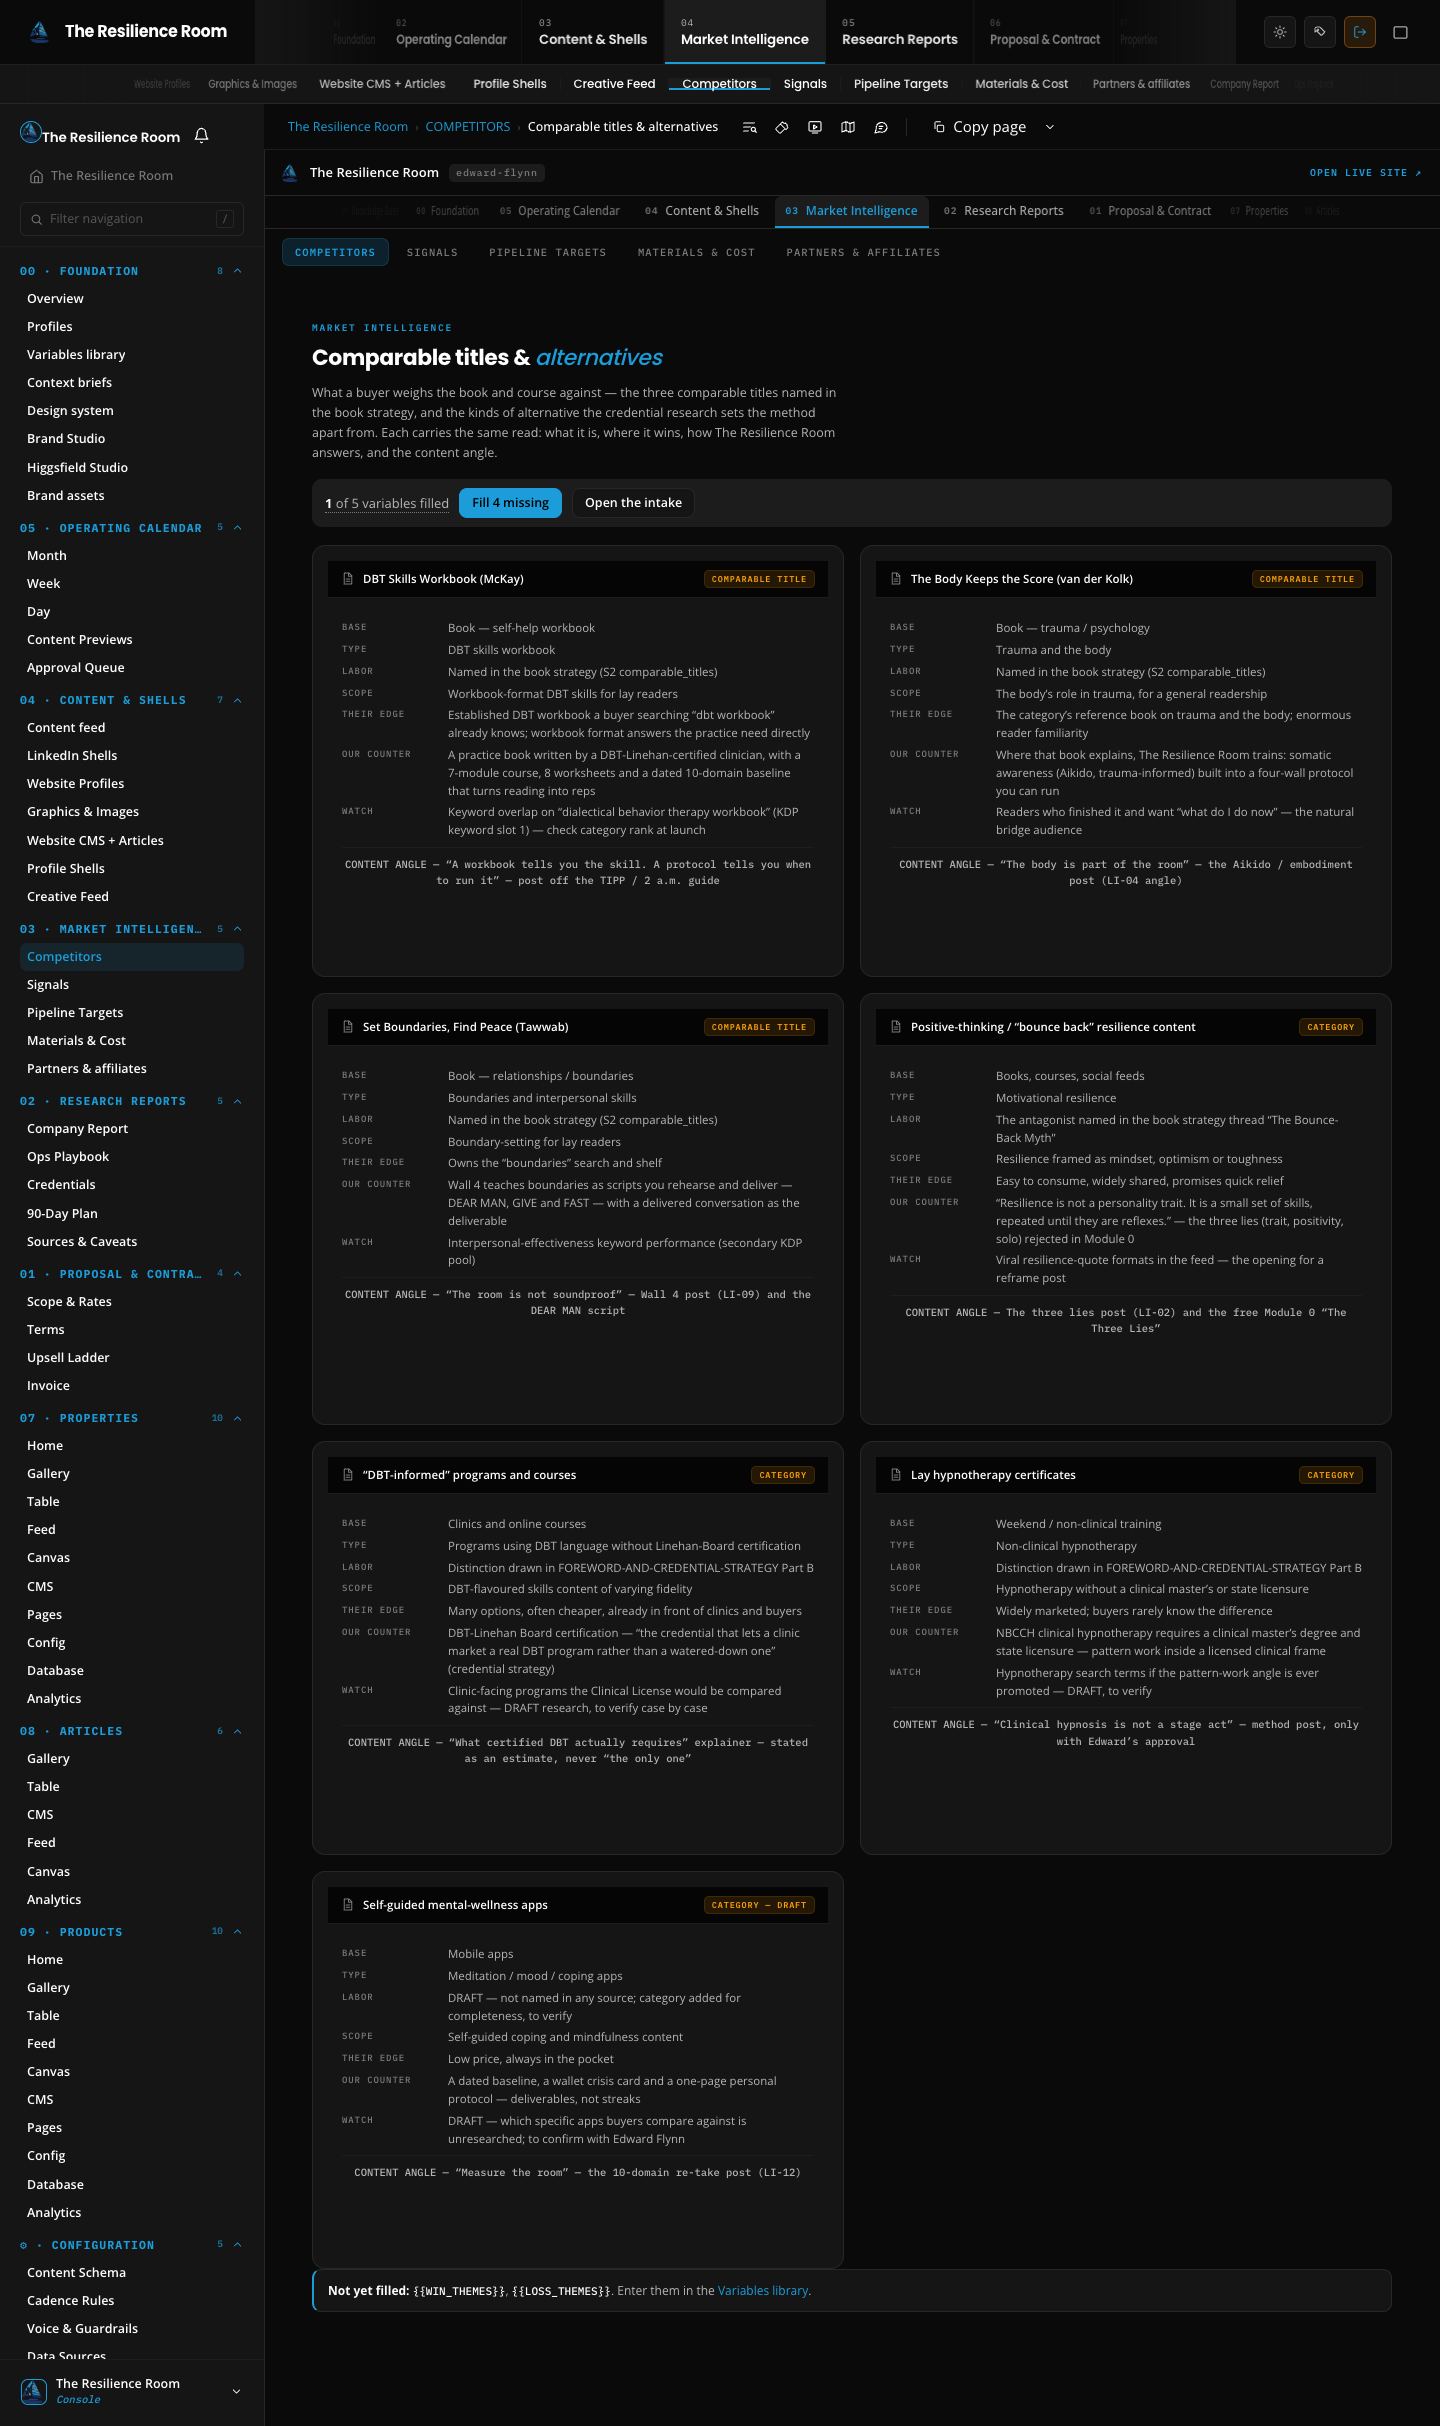Image resolution: width=1440 pixels, height=2426 pixels.
Task: Select the Pipeline Targets sub-tab pill
Action: [x=548, y=253]
